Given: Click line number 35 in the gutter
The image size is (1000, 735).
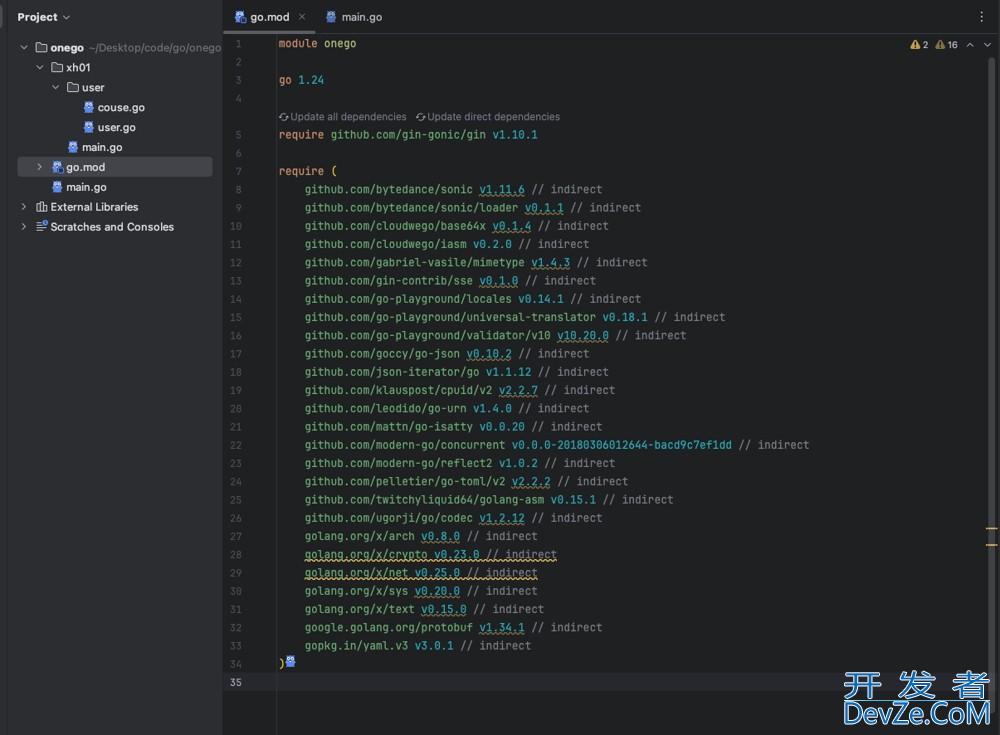Looking at the screenshot, I should pyautogui.click(x=236, y=682).
